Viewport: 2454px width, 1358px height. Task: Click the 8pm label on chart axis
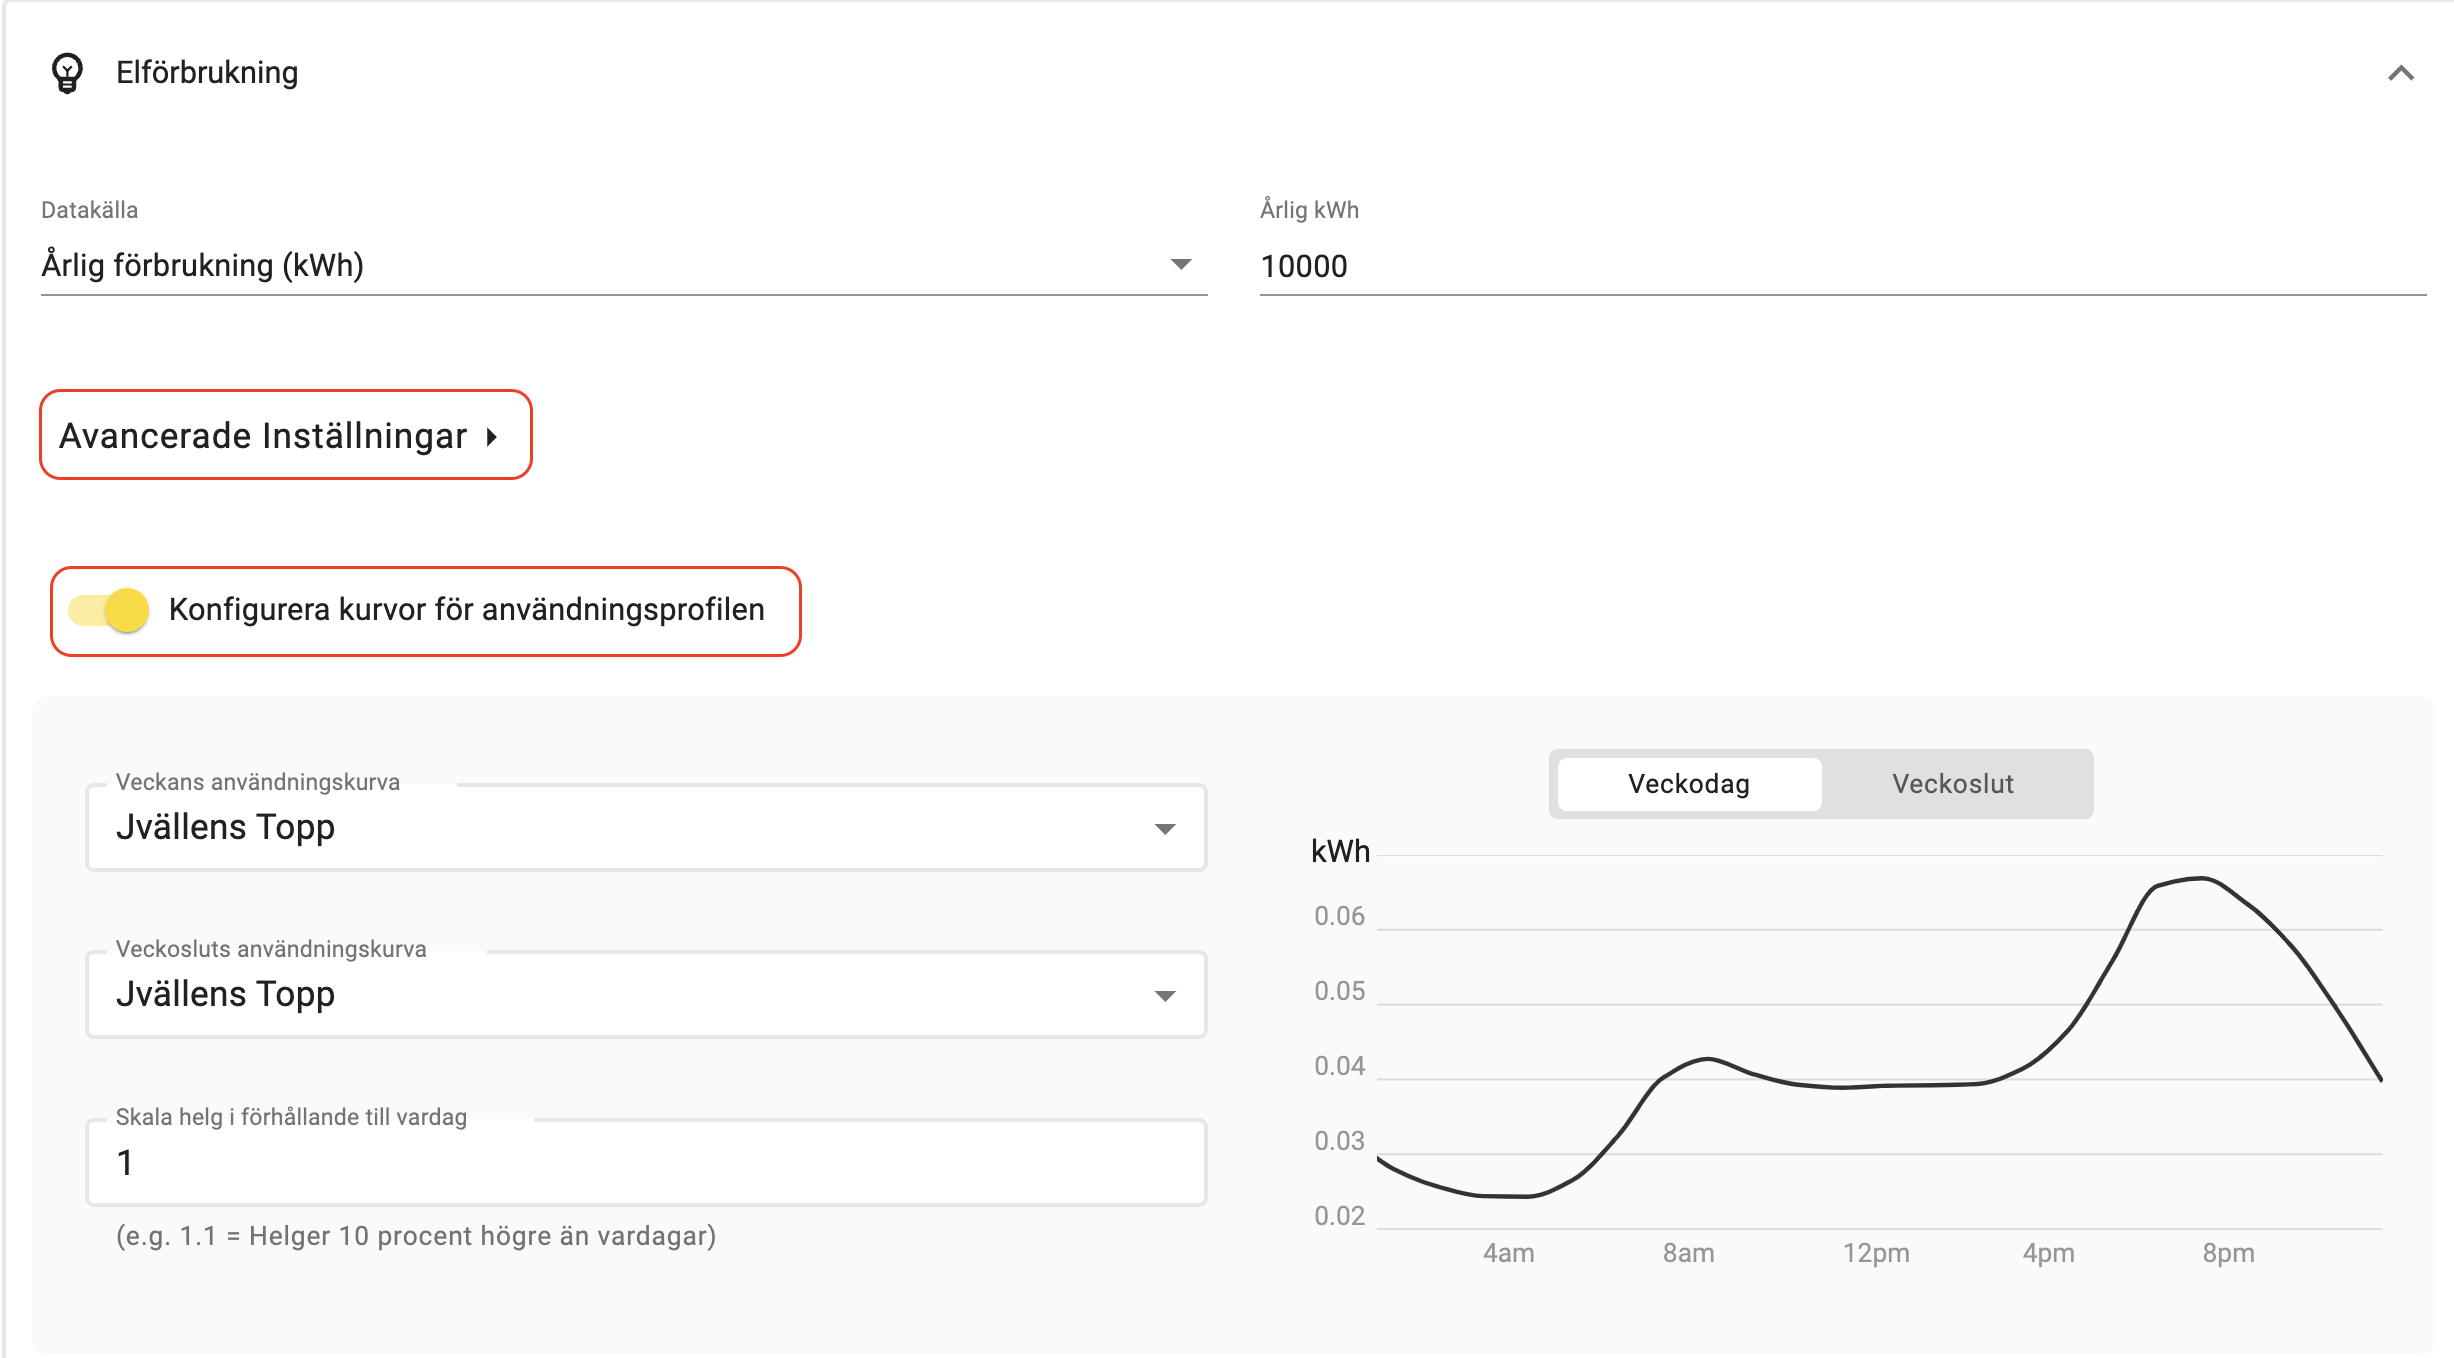pyautogui.click(x=2228, y=1253)
